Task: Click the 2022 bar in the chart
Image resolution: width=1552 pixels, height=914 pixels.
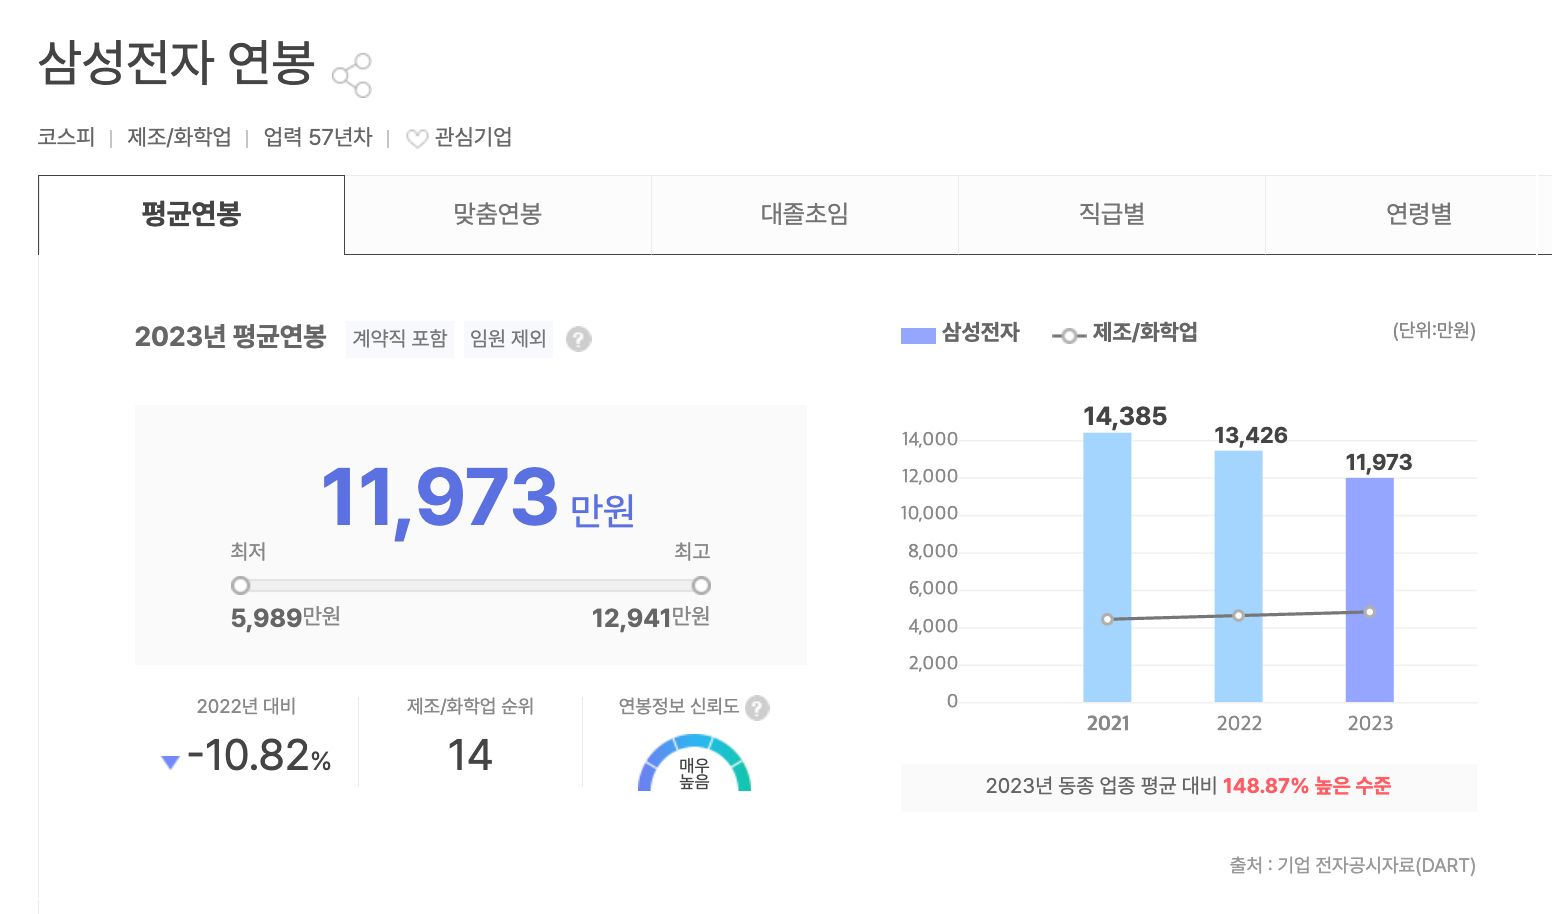Action: coord(1238,576)
